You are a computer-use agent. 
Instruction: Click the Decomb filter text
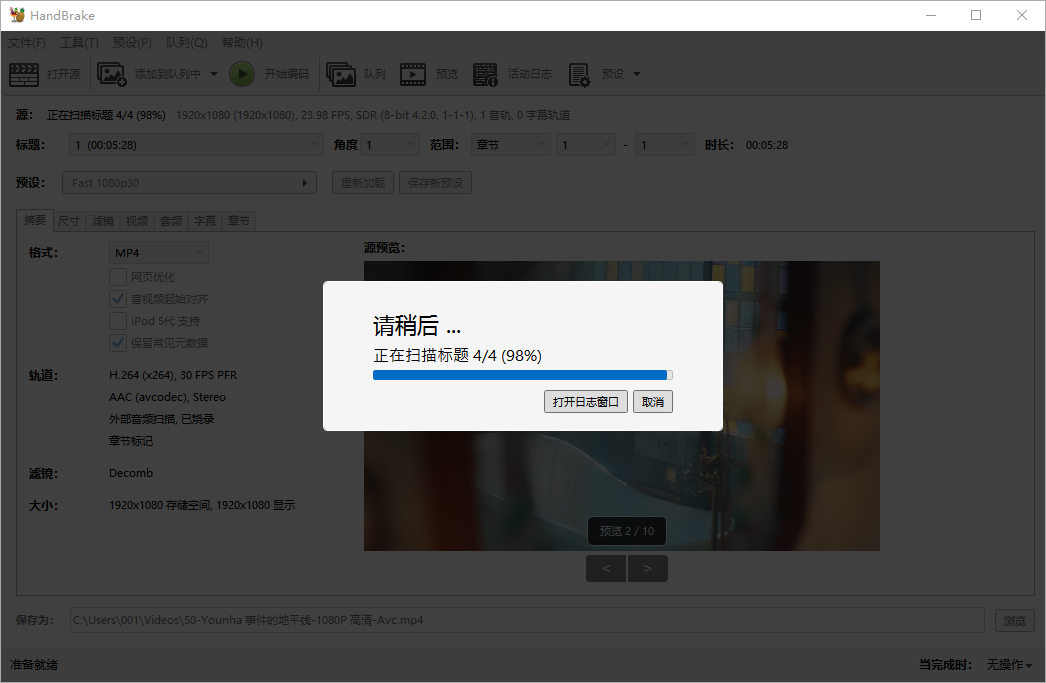tap(131, 473)
